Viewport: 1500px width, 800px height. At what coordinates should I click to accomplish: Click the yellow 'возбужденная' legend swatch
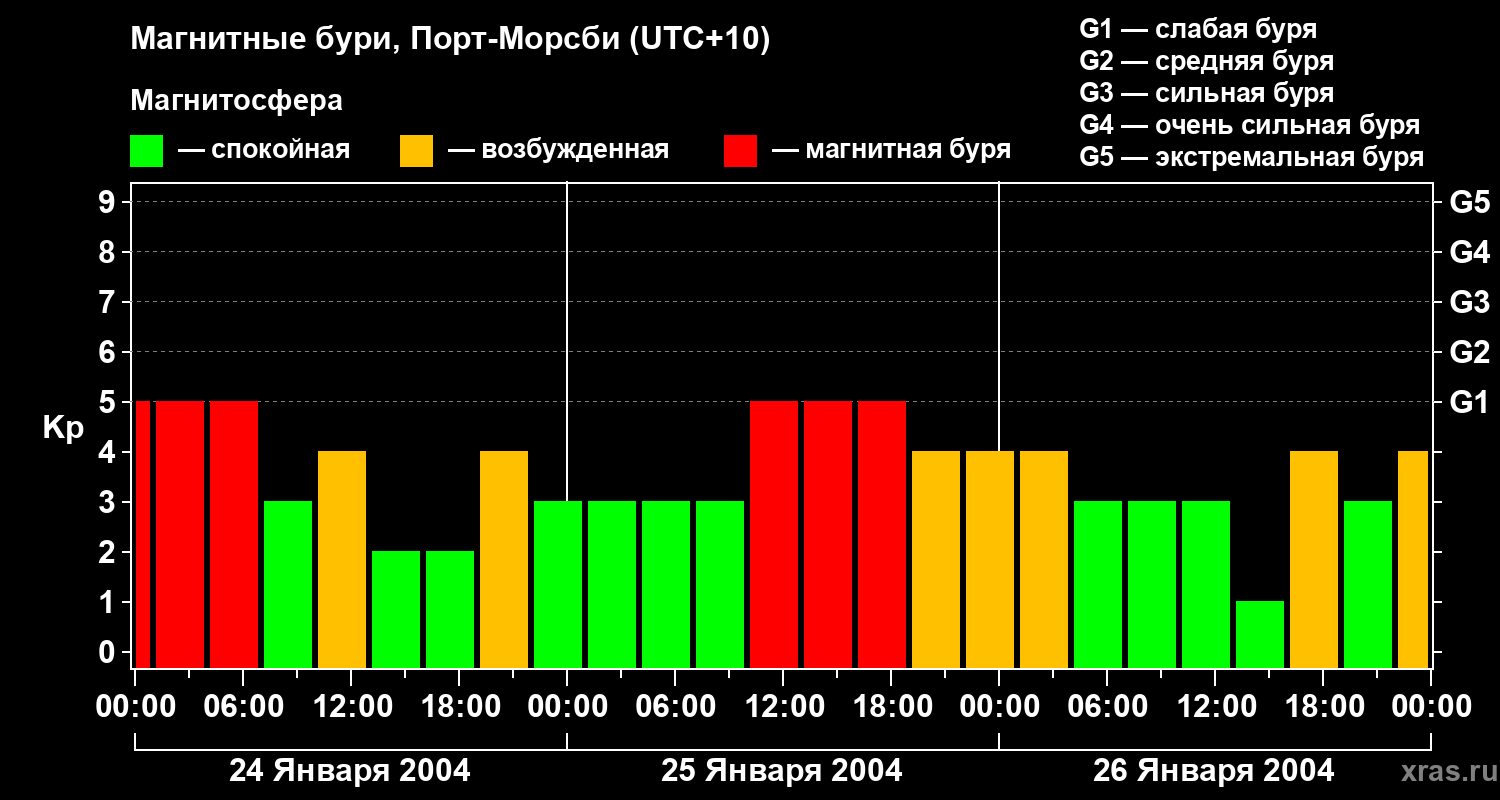416,151
